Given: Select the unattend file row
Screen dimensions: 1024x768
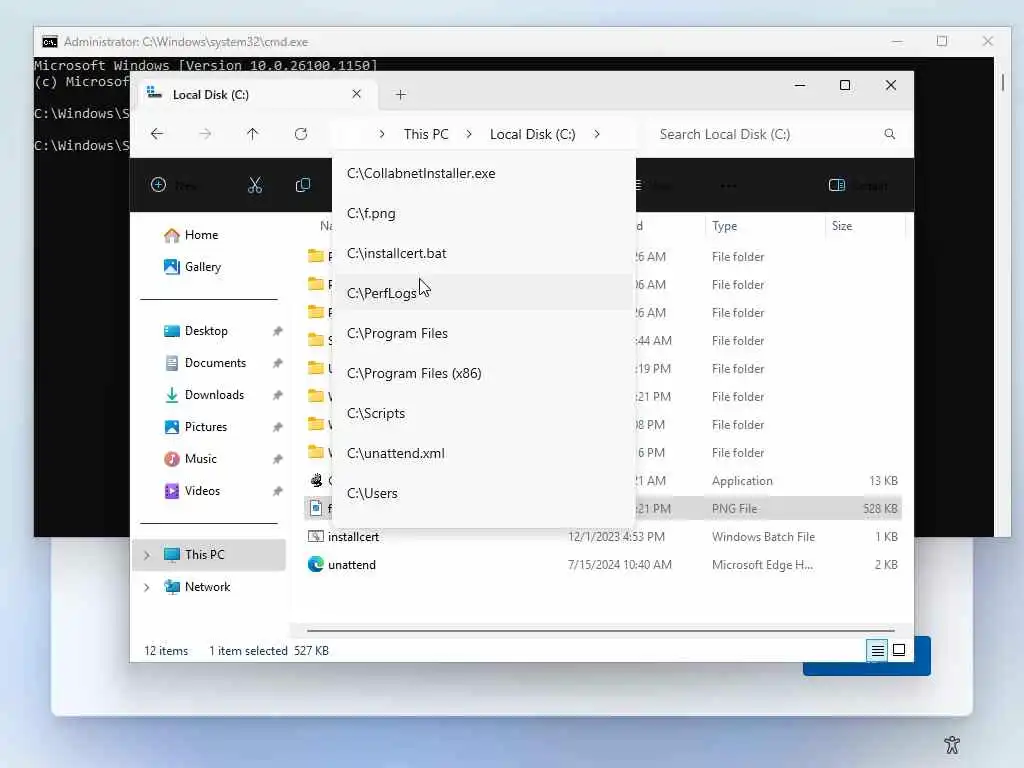Looking at the screenshot, I should (602, 565).
